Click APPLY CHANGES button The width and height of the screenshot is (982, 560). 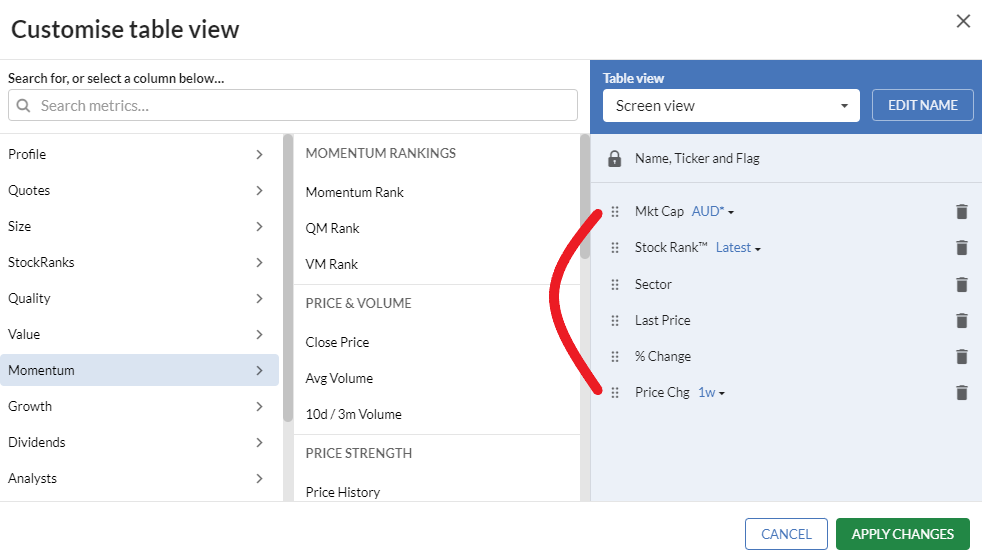click(902, 534)
